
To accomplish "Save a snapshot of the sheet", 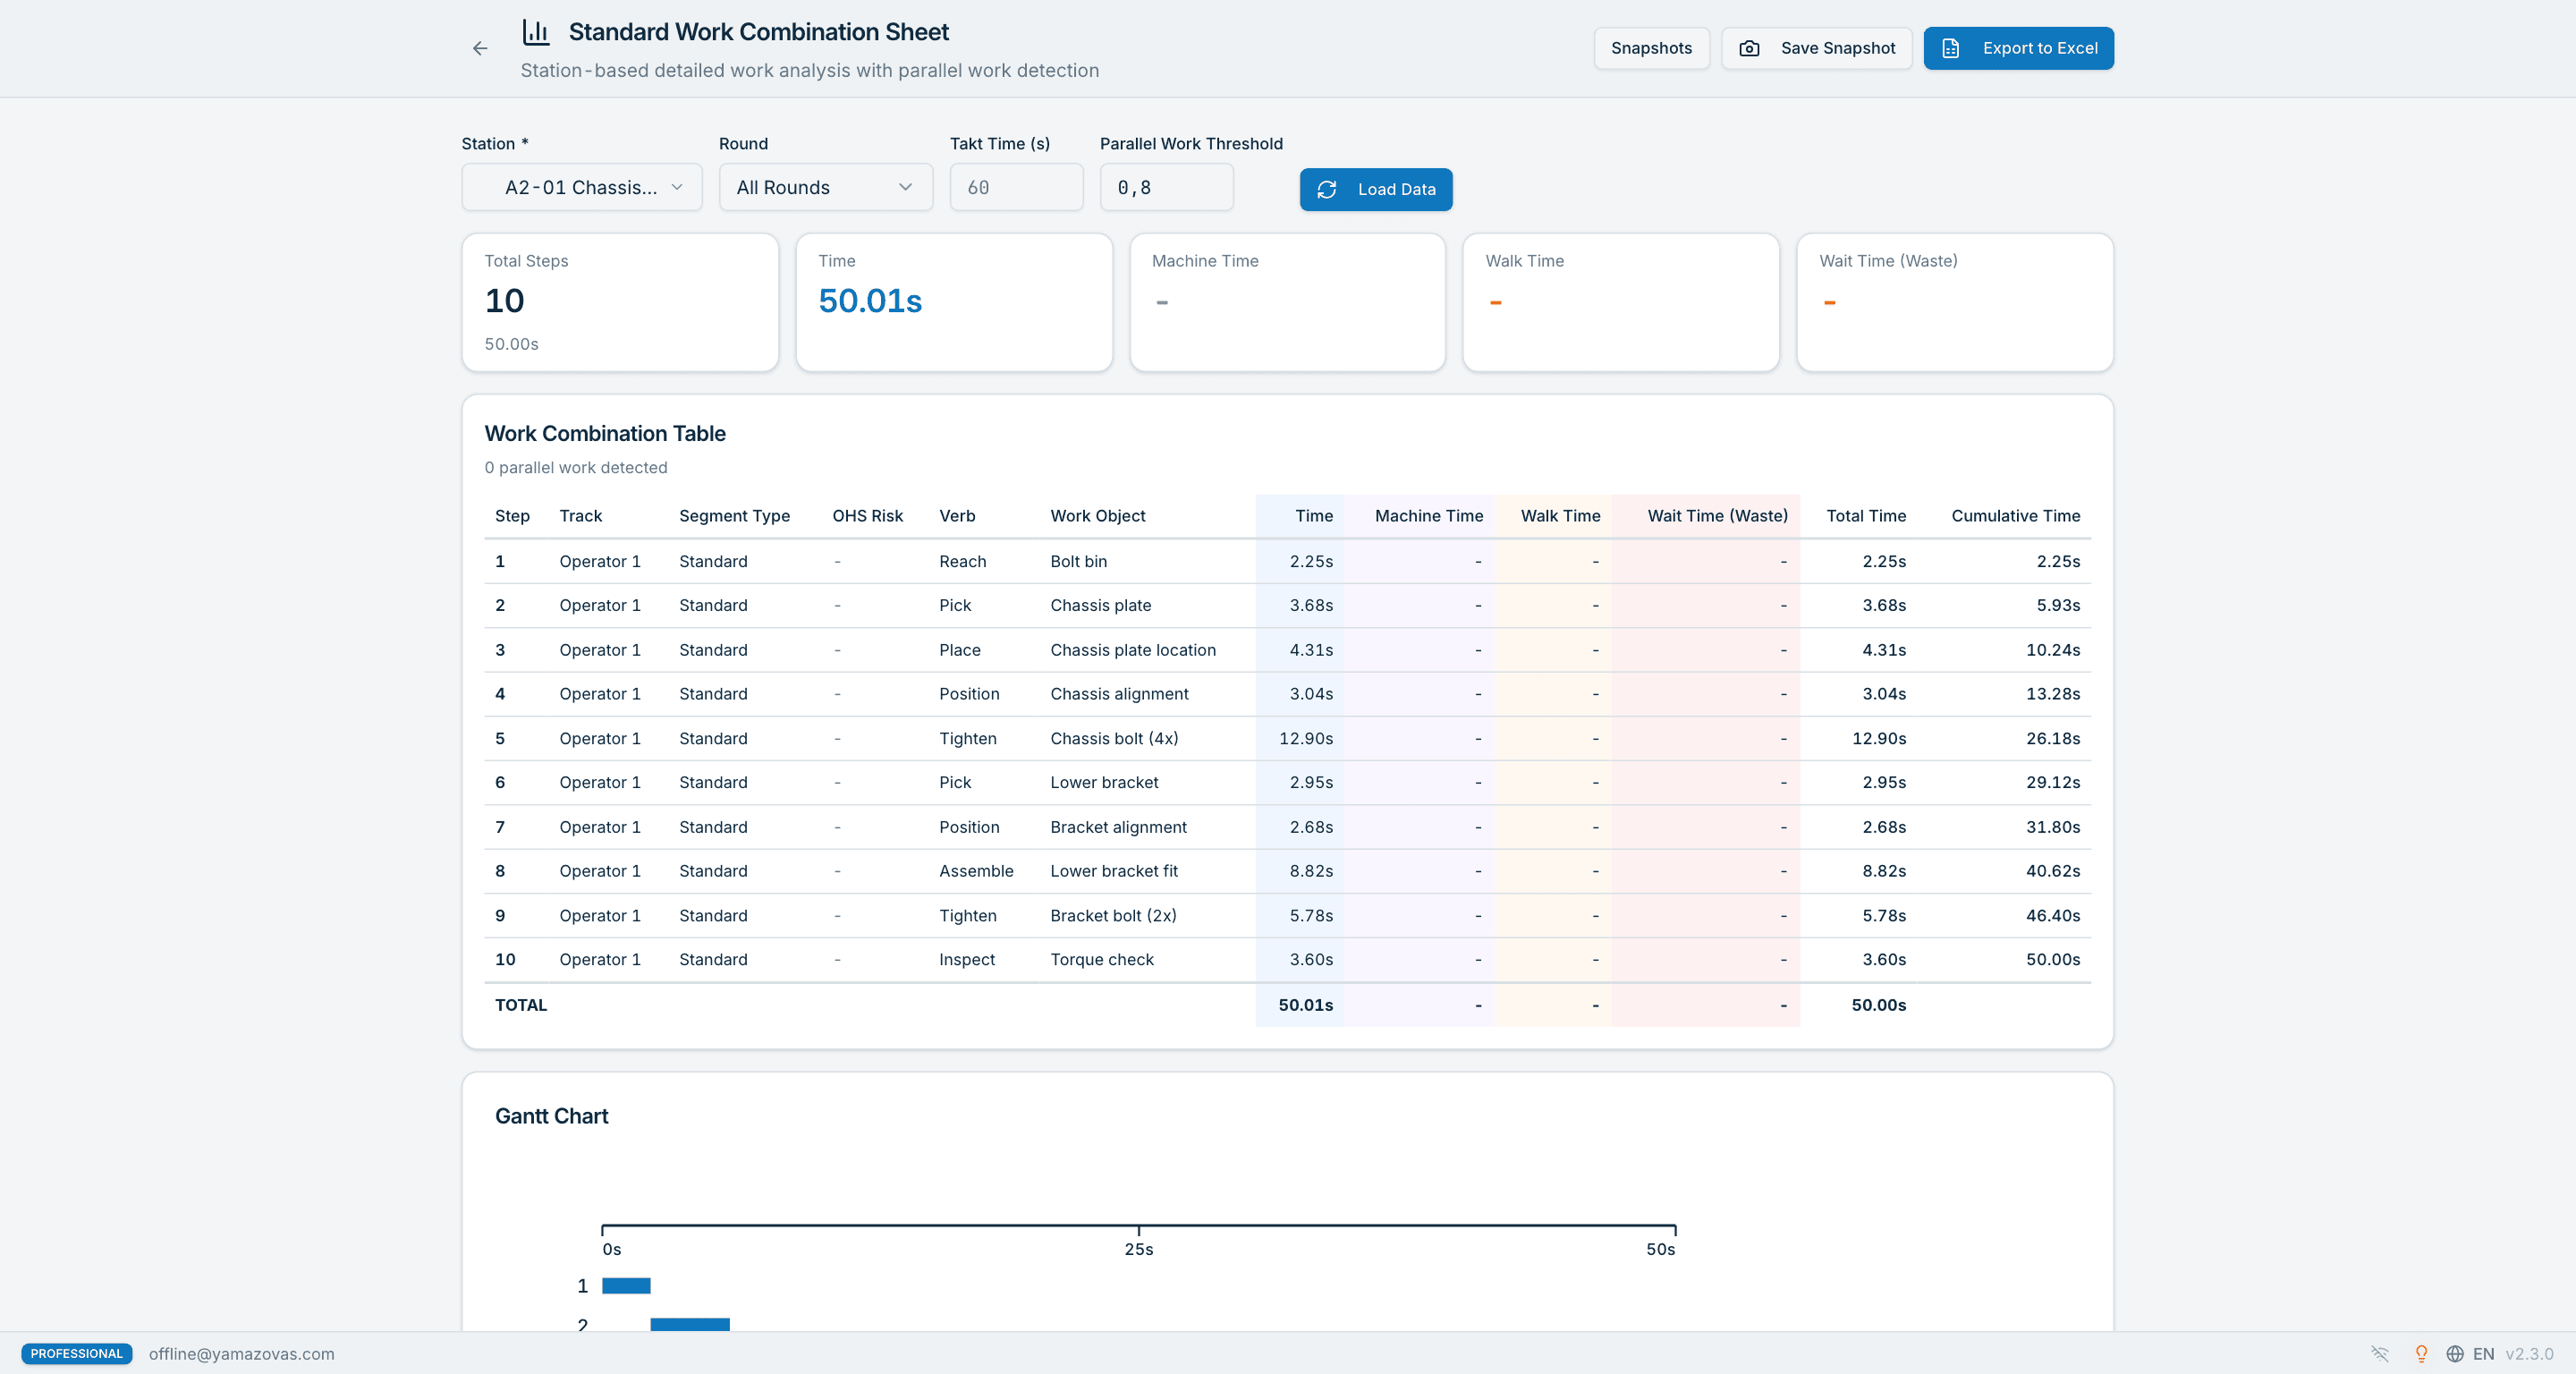I will coord(1816,48).
